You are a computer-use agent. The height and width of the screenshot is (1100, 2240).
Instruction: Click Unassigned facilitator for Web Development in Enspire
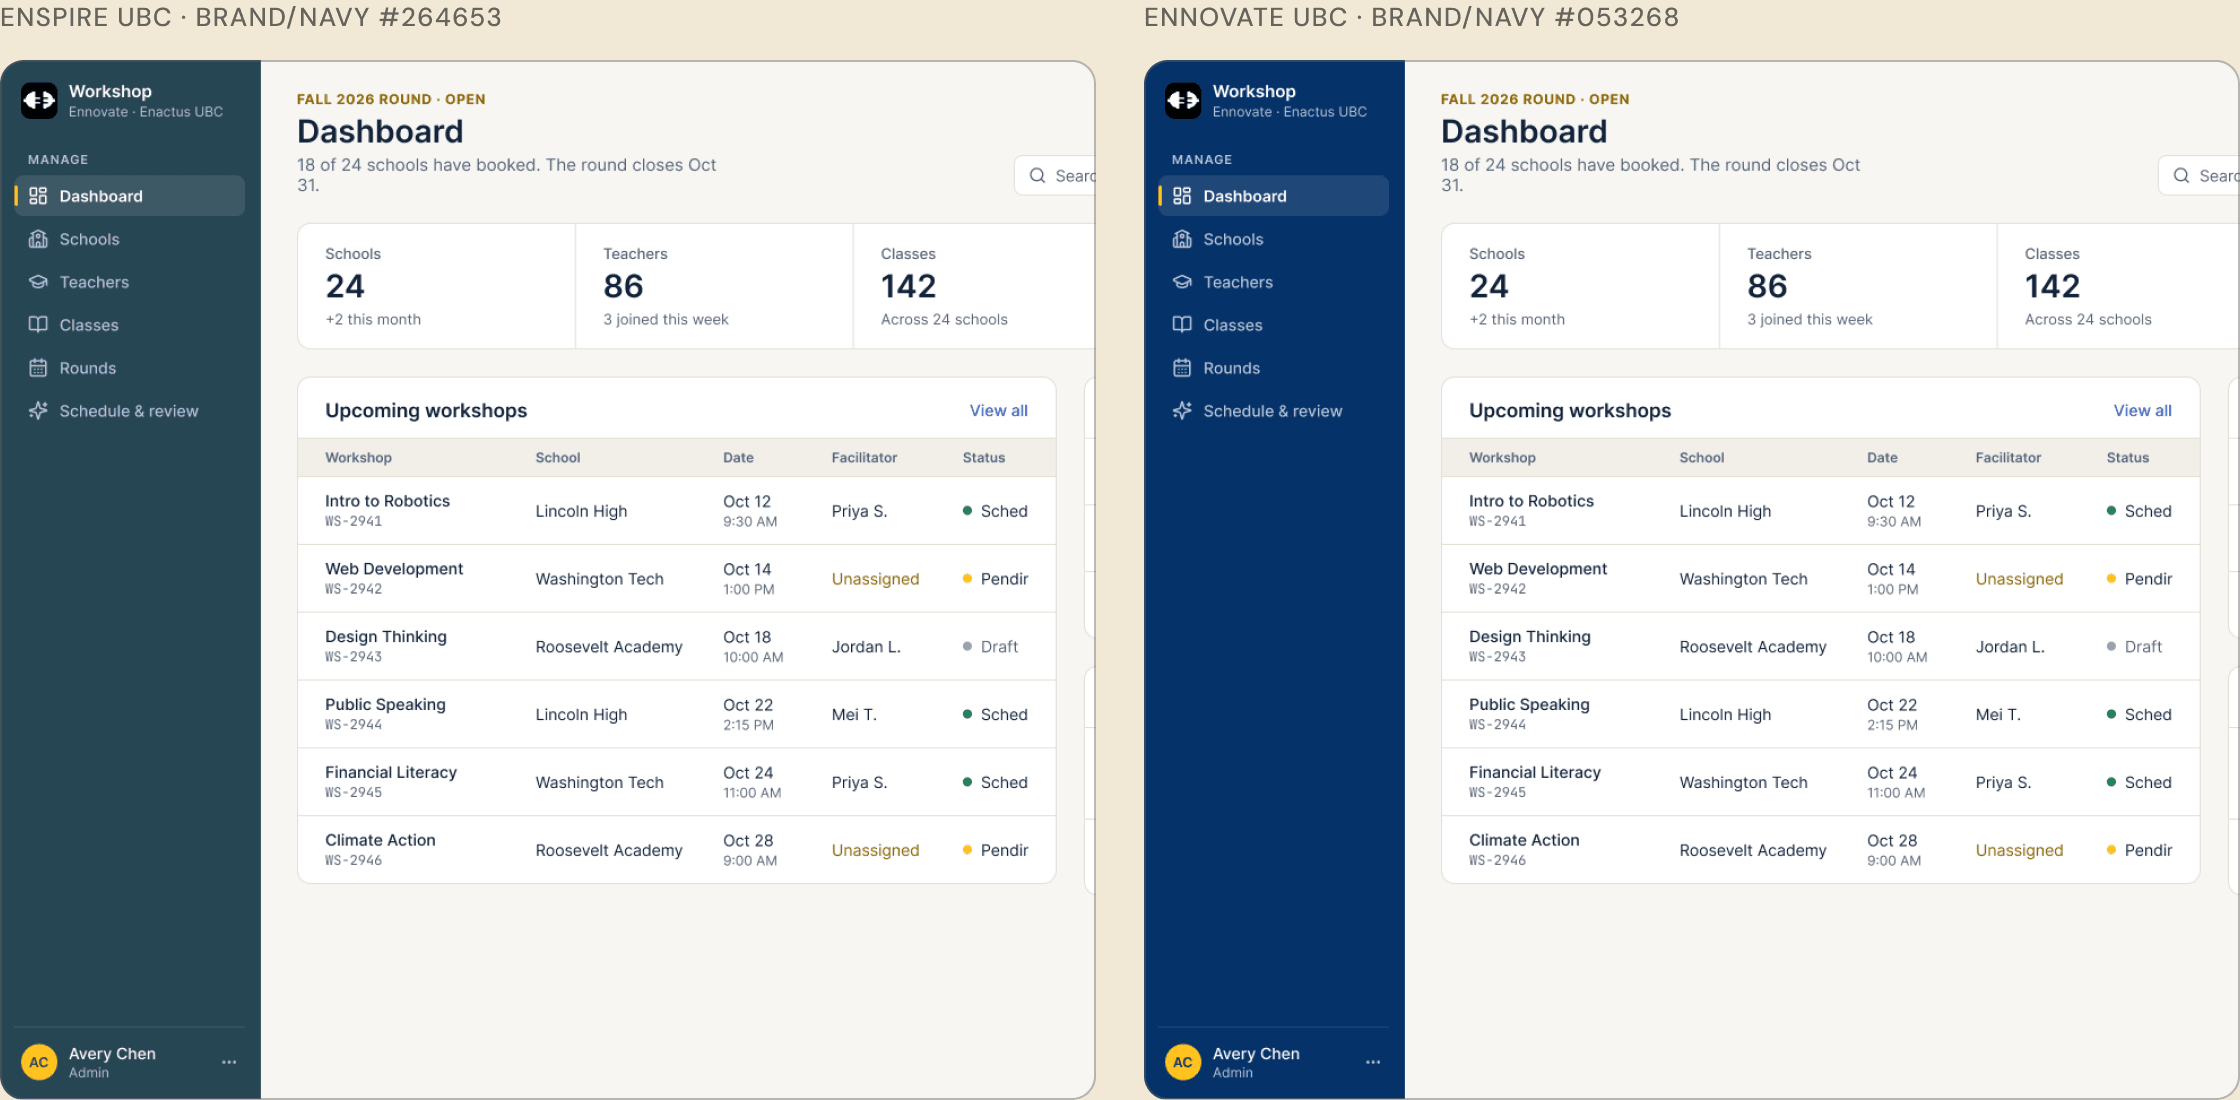point(875,579)
